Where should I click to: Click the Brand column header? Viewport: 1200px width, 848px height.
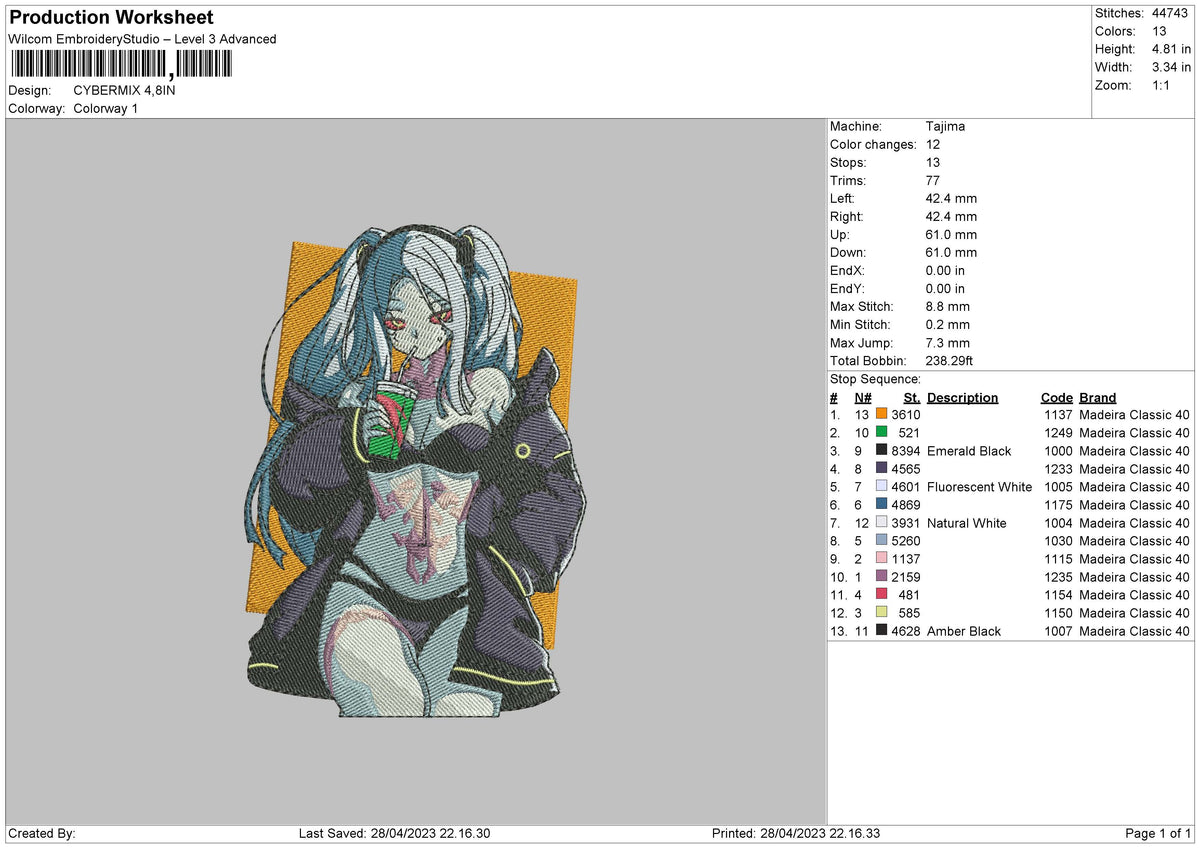click(x=1098, y=397)
